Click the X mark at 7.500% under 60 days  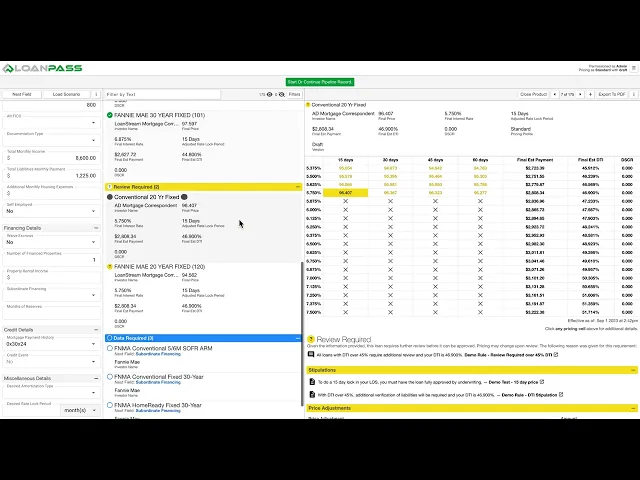point(480,312)
